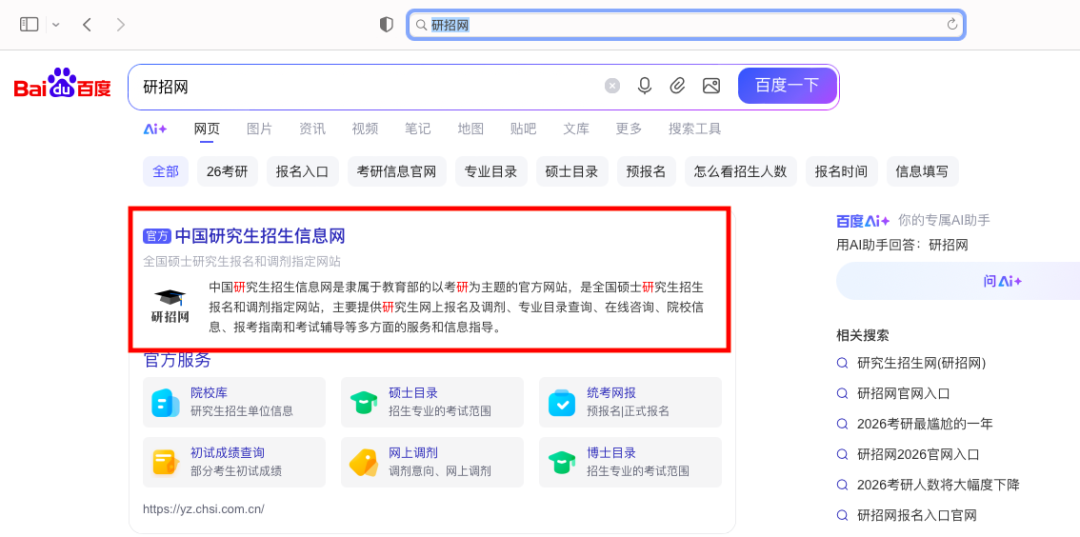Click the Safari back arrow
The width and height of the screenshot is (1080, 537).
(87, 24)
